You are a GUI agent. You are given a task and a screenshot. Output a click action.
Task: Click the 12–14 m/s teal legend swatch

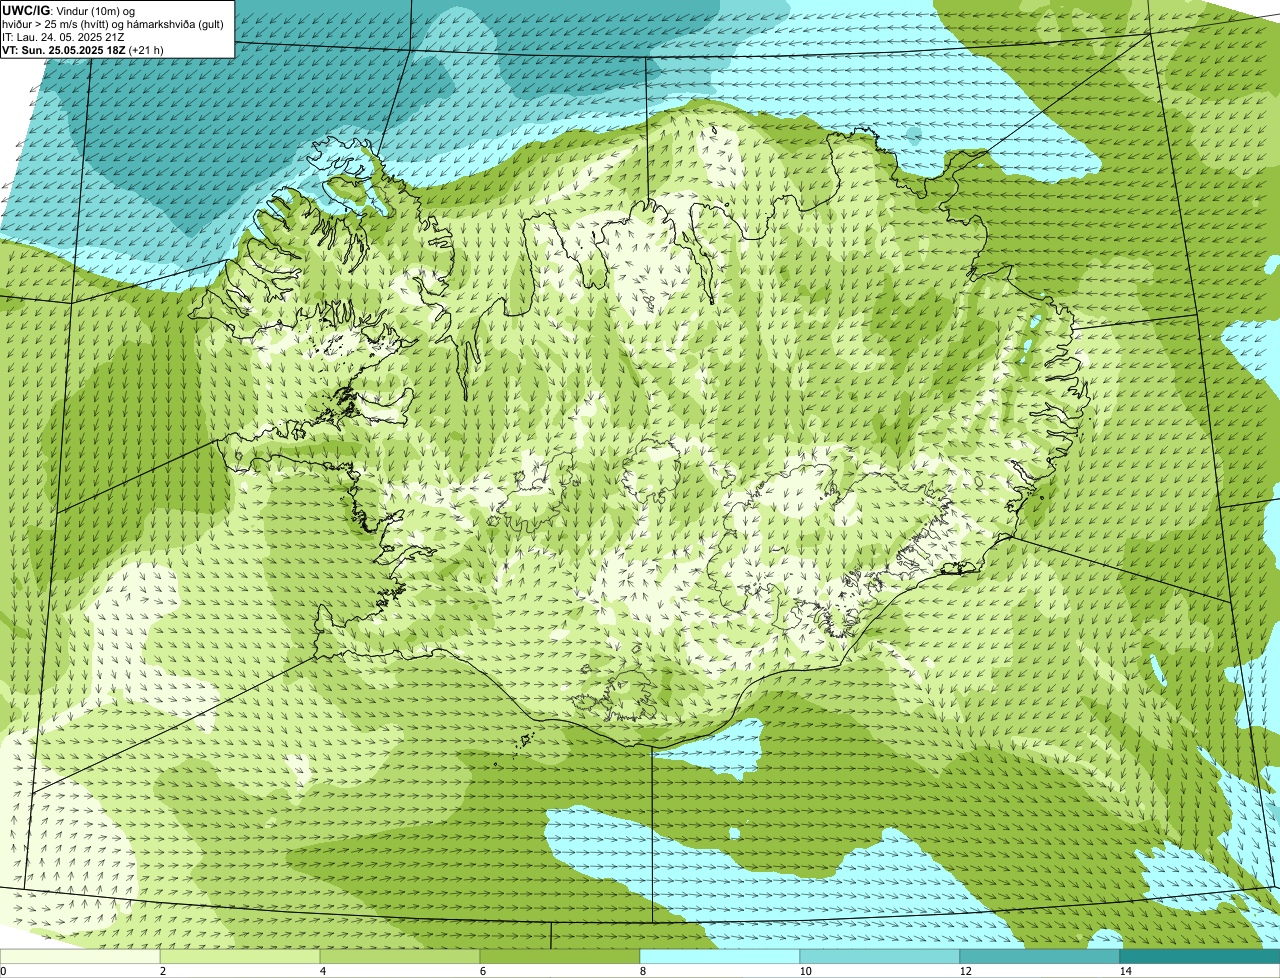(x=1040, y=956)
